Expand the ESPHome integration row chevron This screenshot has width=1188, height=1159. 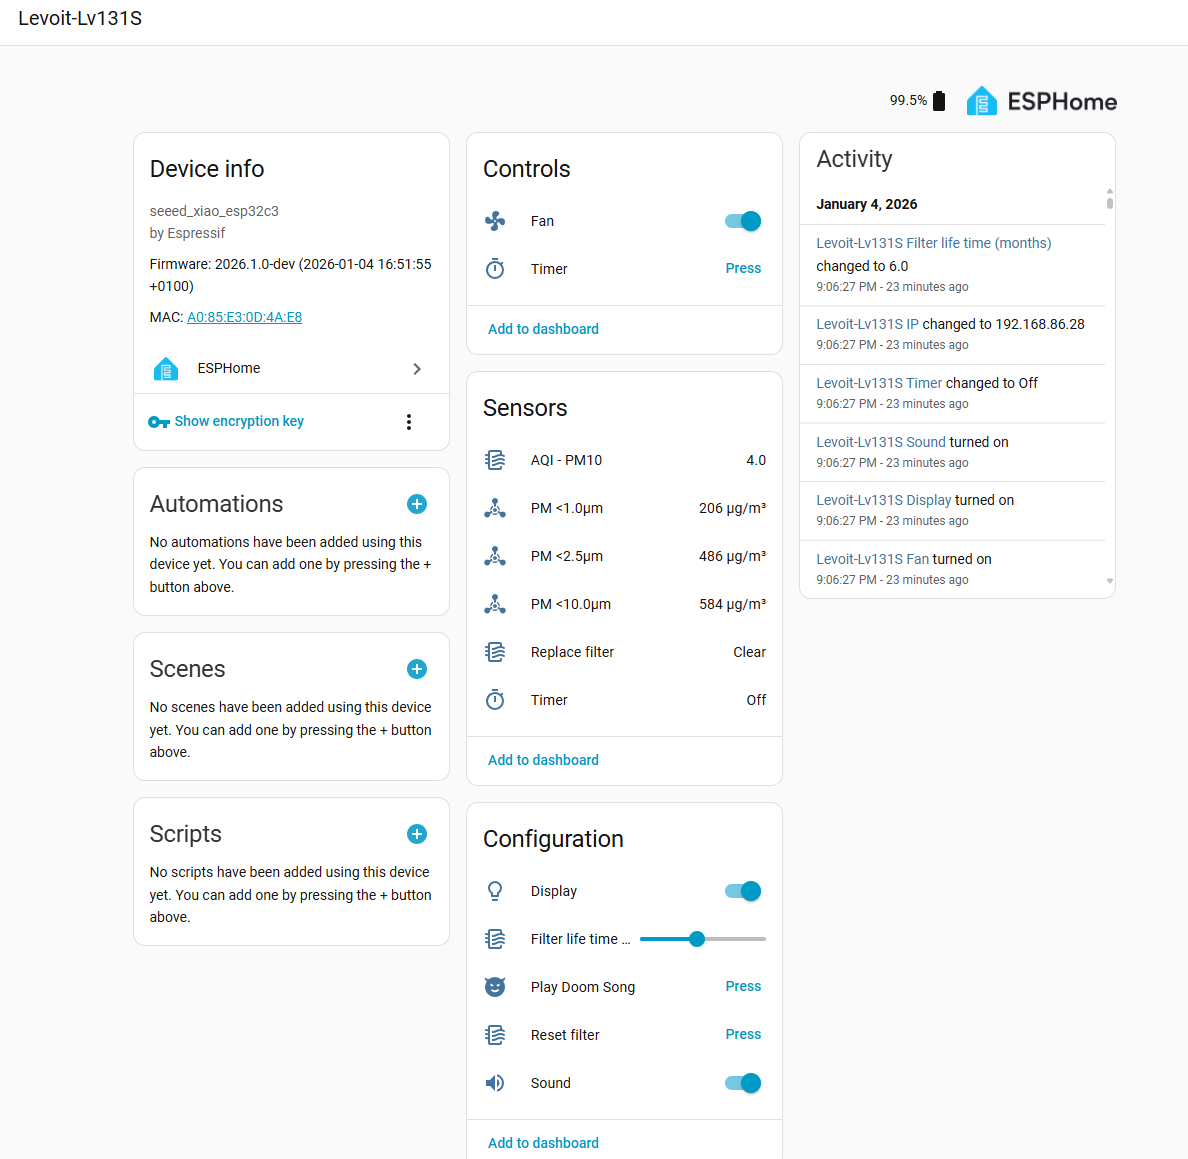(x=417, y=369)
